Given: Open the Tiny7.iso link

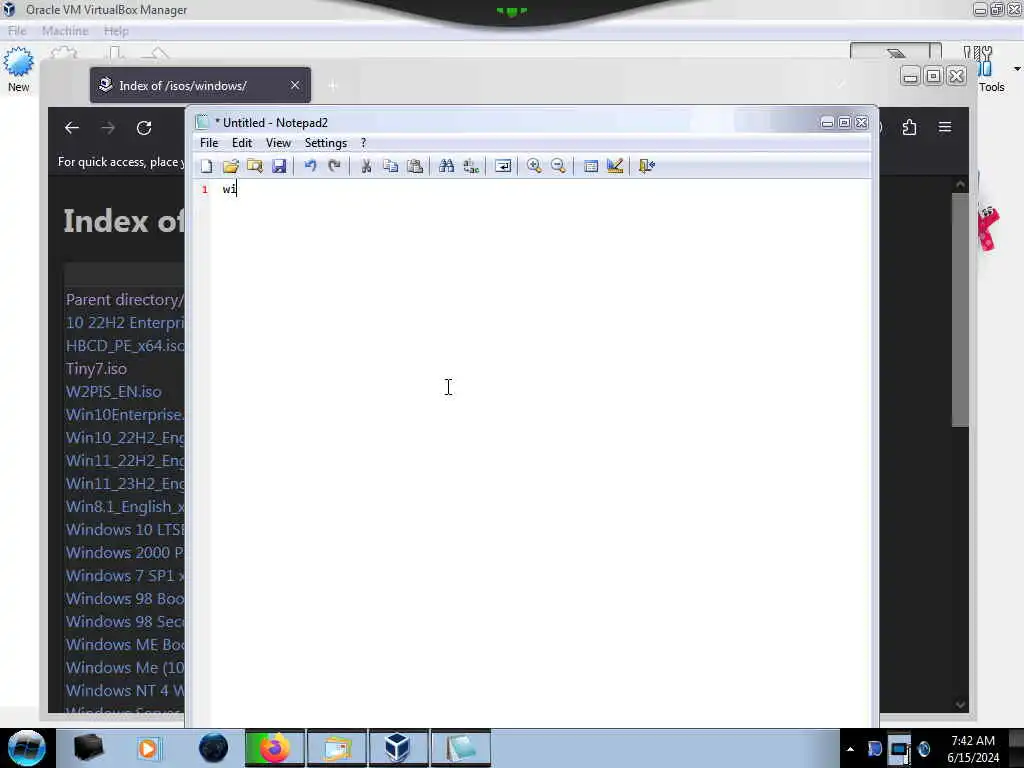Looking at the screenshot, I should pyautogui.click(x=97, y=369).
